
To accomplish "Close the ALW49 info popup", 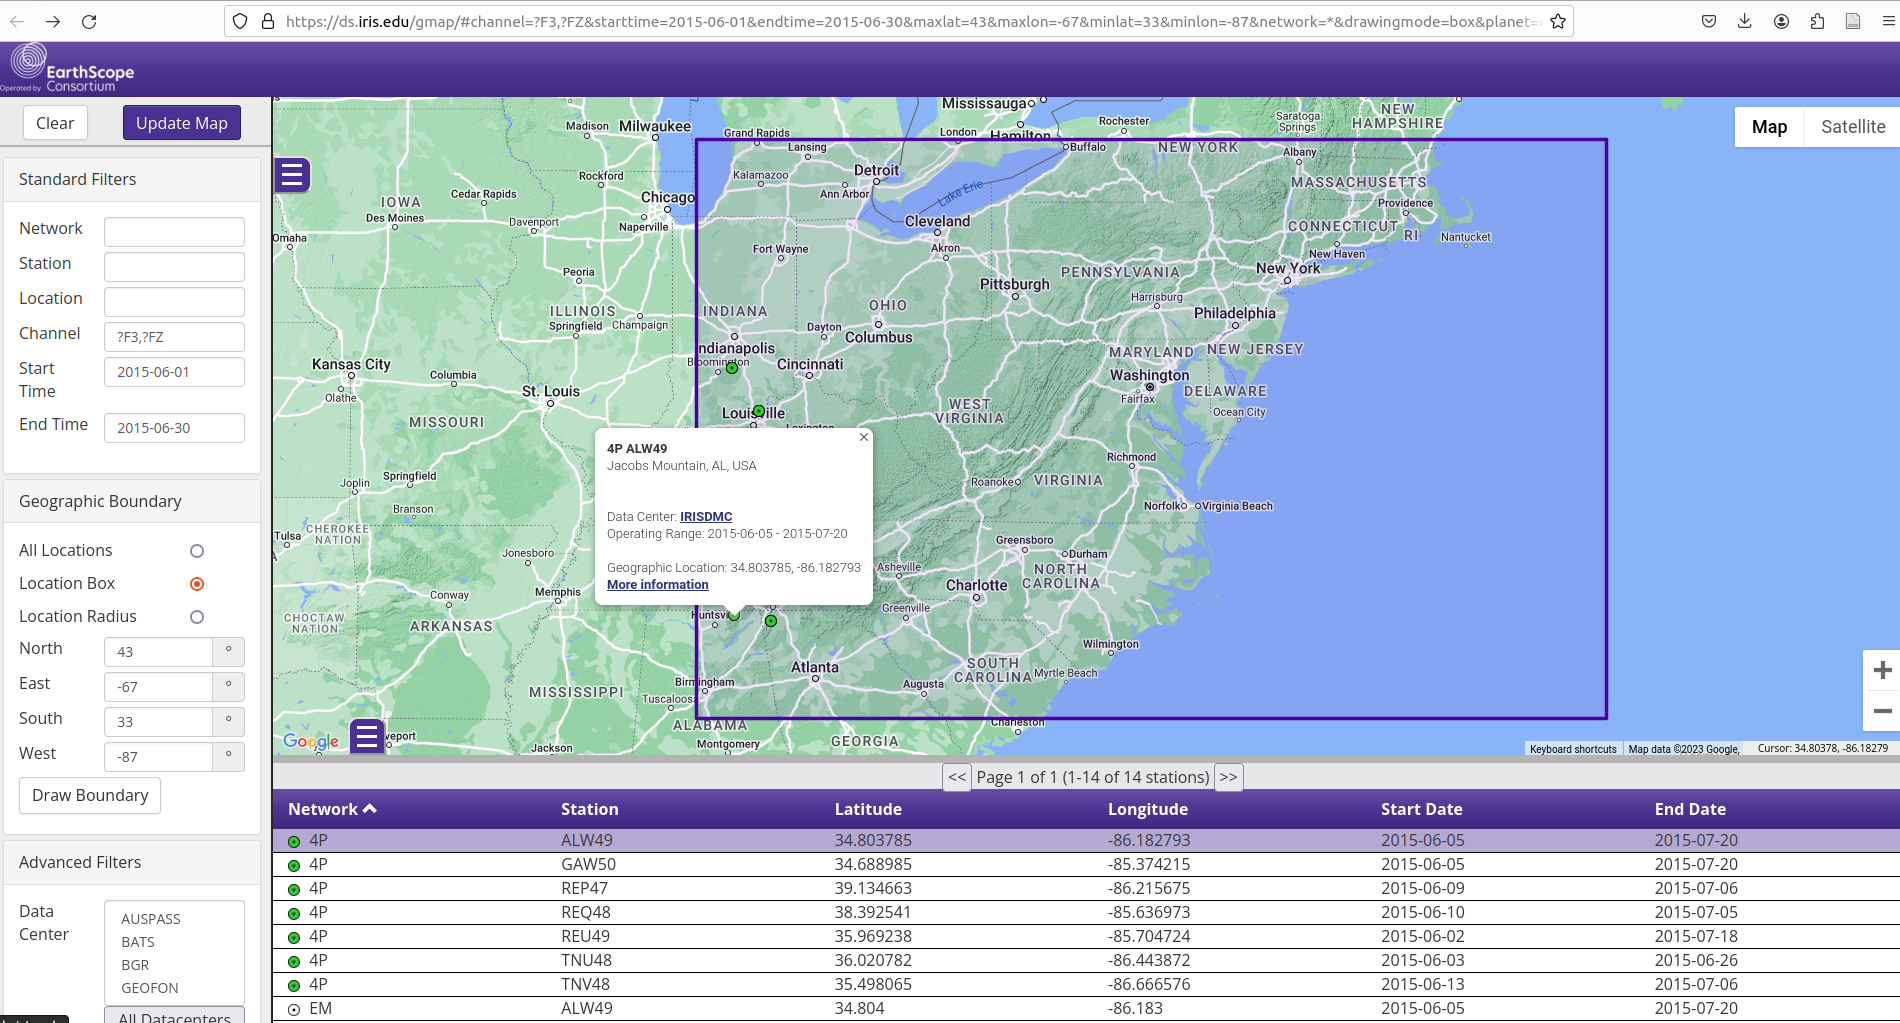I will pos(864,437).
